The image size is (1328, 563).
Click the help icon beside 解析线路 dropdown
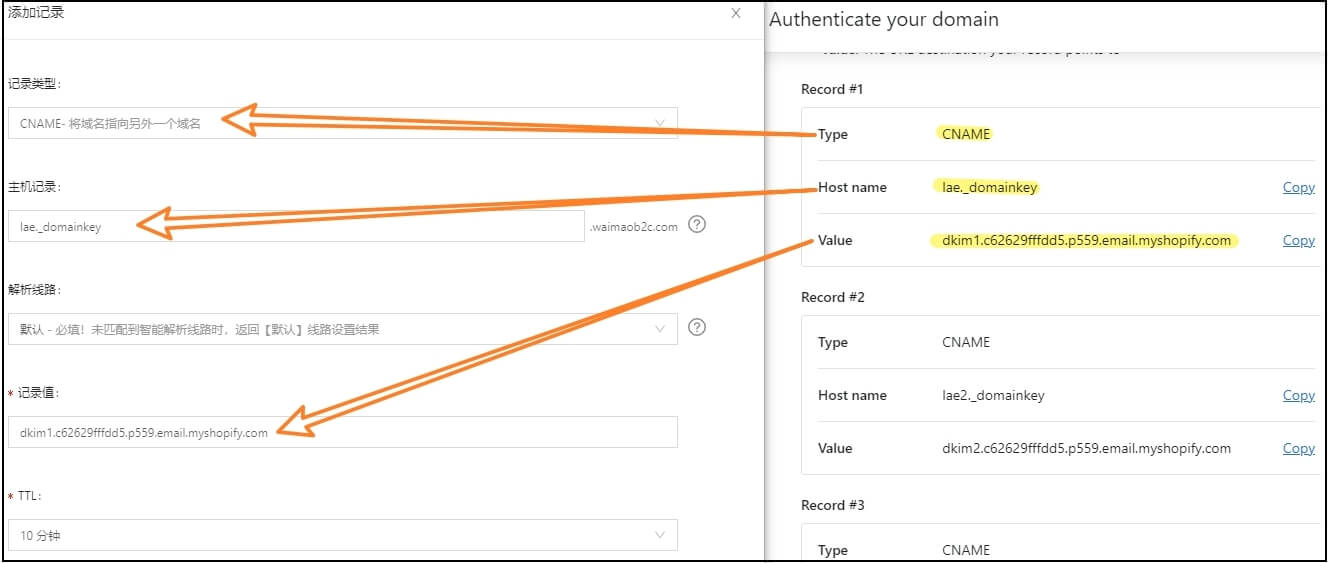(698, 327)
